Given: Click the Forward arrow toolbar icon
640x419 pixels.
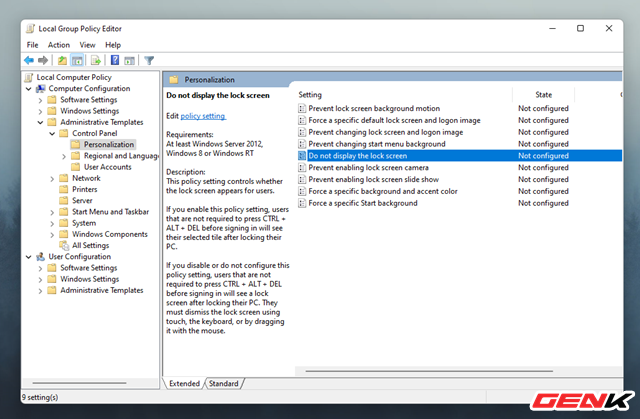Looking at the screenshot, I should pos(43,61).
